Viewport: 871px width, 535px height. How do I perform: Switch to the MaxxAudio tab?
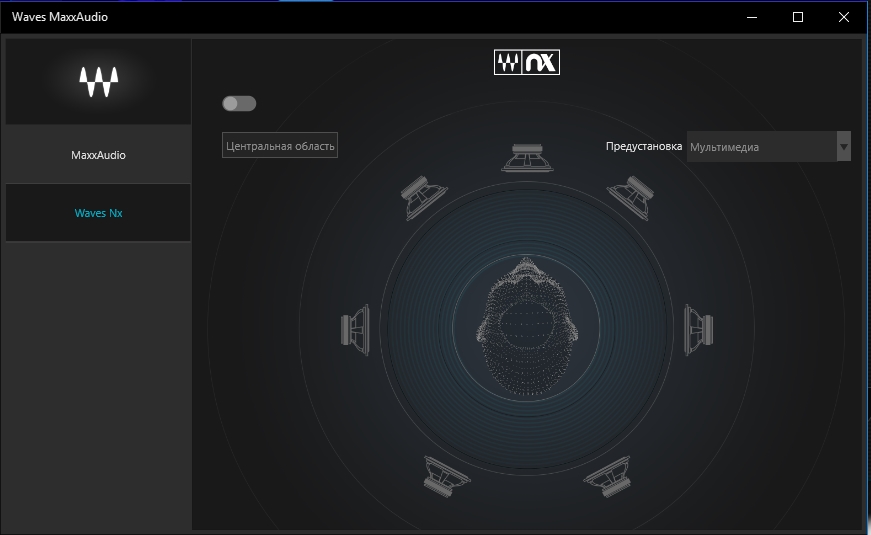98,155
